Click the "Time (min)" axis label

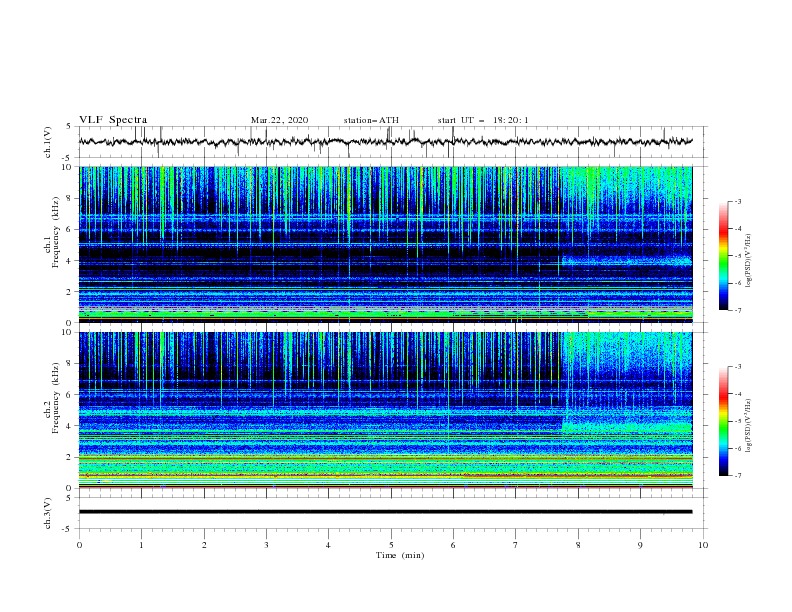(x=400, y=555)
